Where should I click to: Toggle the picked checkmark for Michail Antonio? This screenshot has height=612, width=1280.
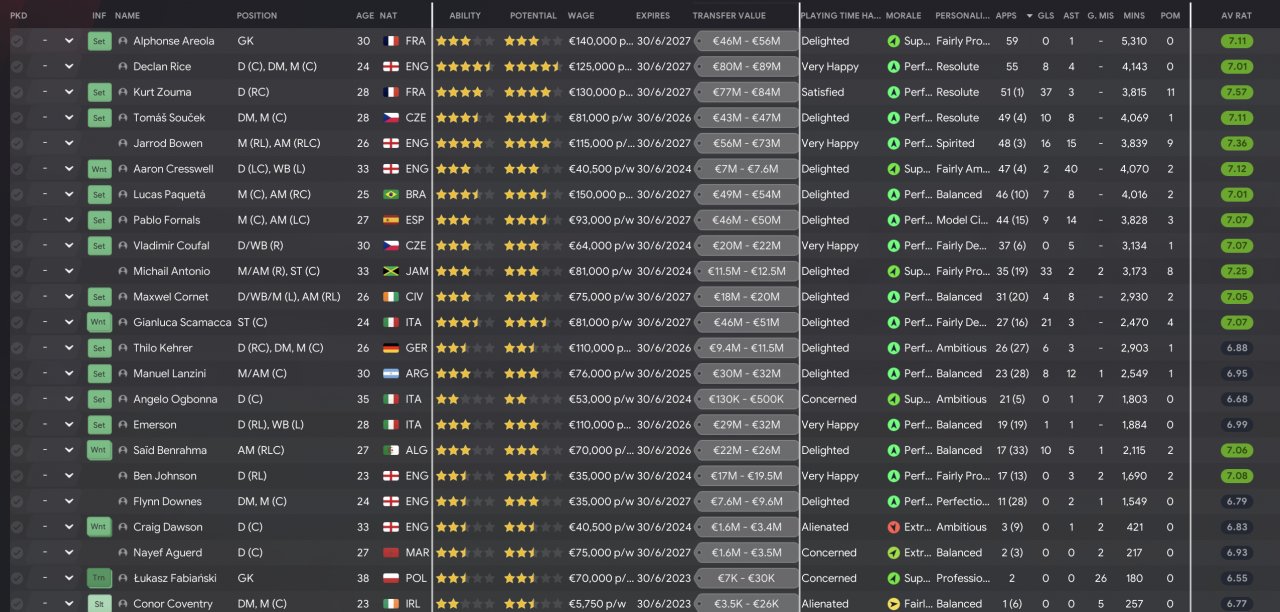(x=17, y=271)
